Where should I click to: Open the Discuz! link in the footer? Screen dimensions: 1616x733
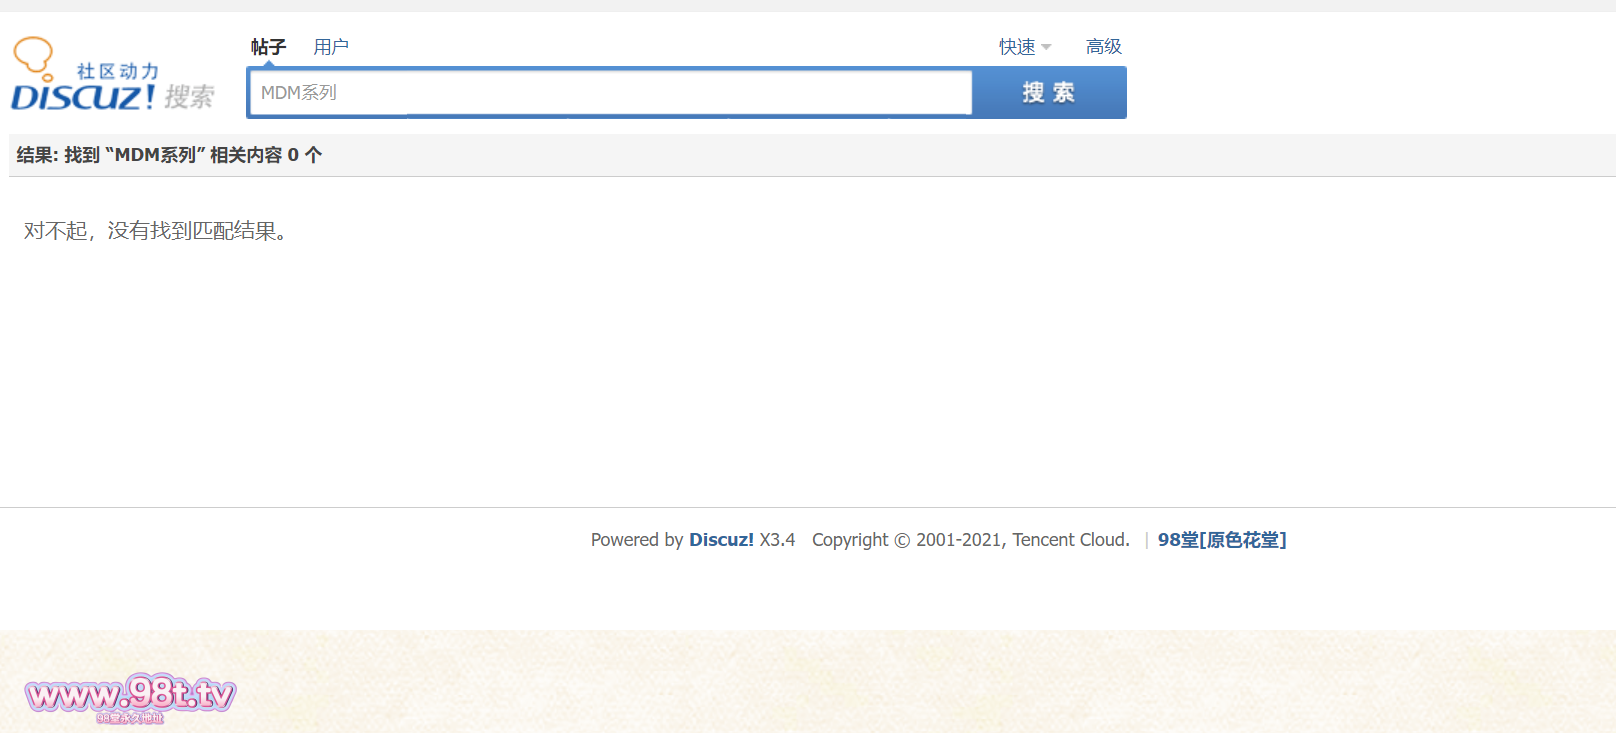(x=721, y=540)
